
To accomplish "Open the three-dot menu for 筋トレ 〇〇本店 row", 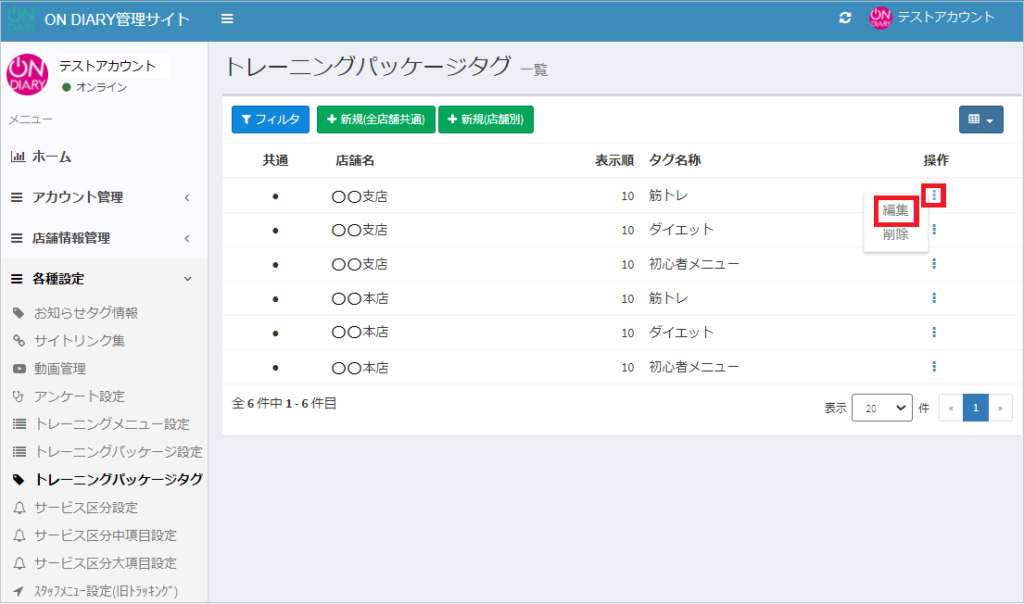I will coord(934,298).
